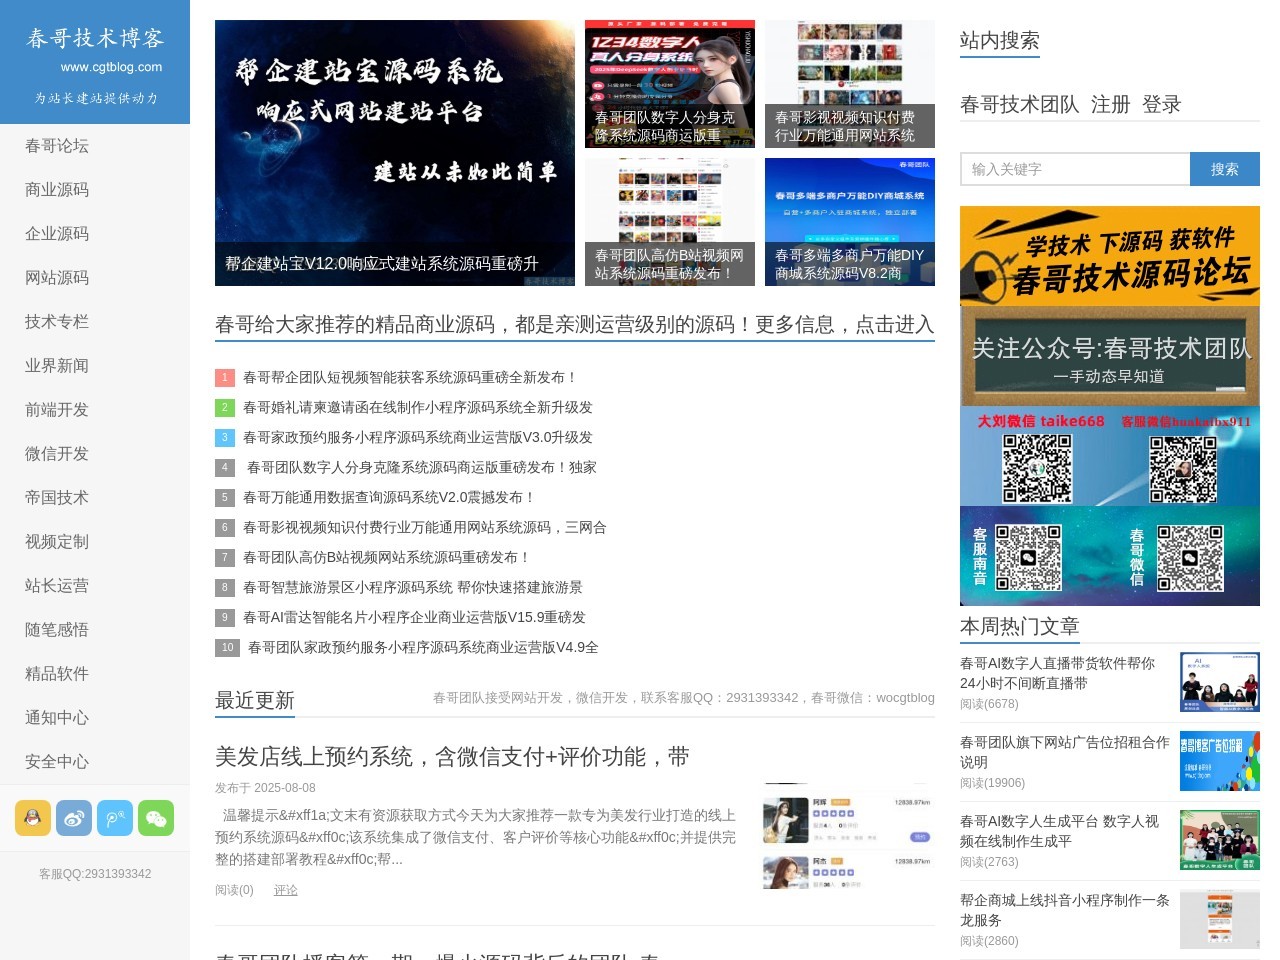Select 帝国技术 in the left navigation
The image size is (1280, 960).
[x=55, y=497]
